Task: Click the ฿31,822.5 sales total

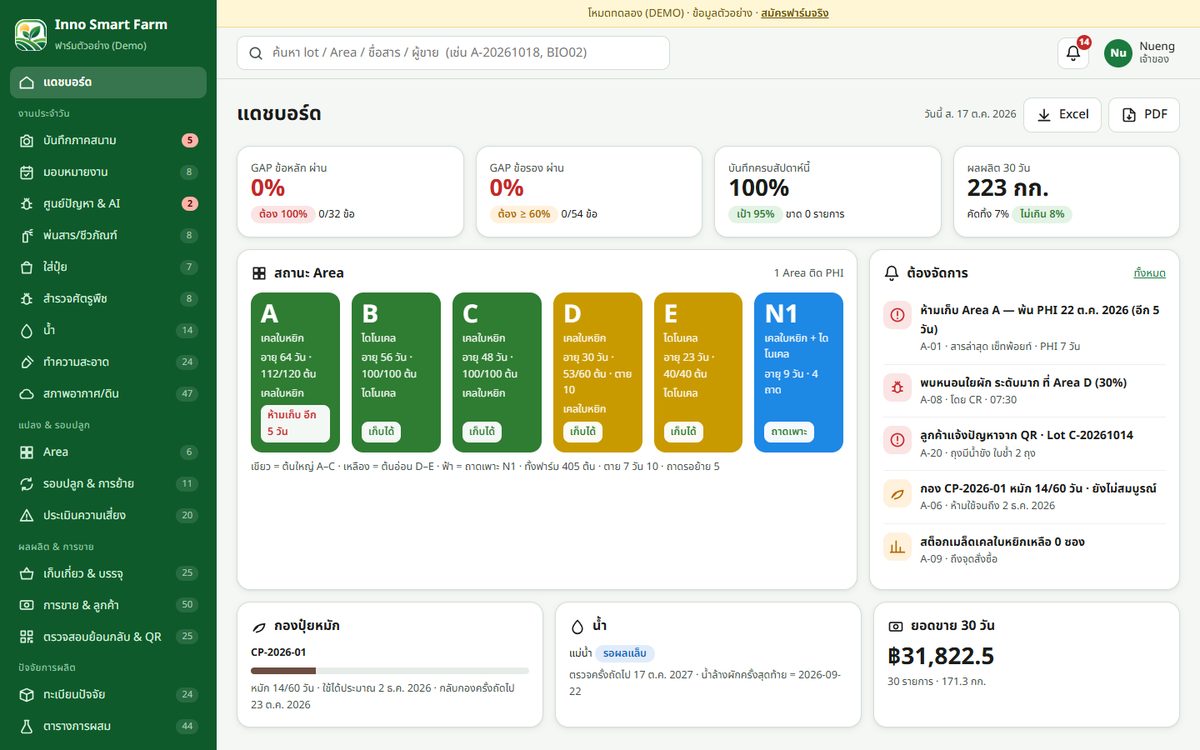Action: coord(941,656)
